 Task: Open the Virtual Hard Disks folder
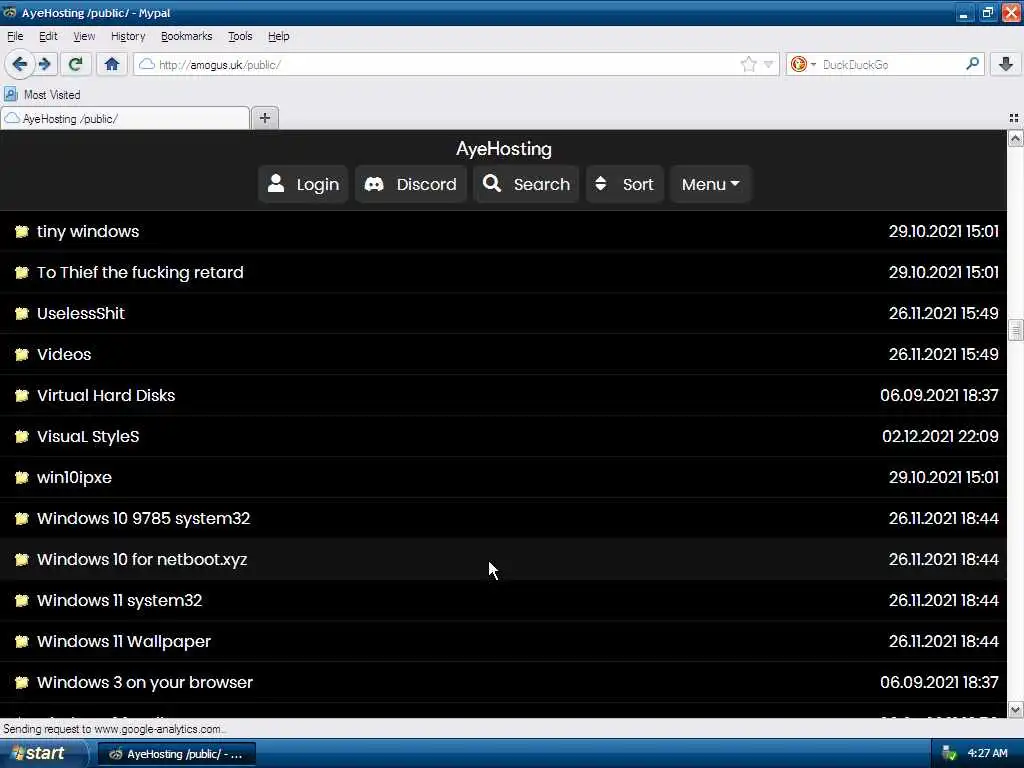pos(106,396)
